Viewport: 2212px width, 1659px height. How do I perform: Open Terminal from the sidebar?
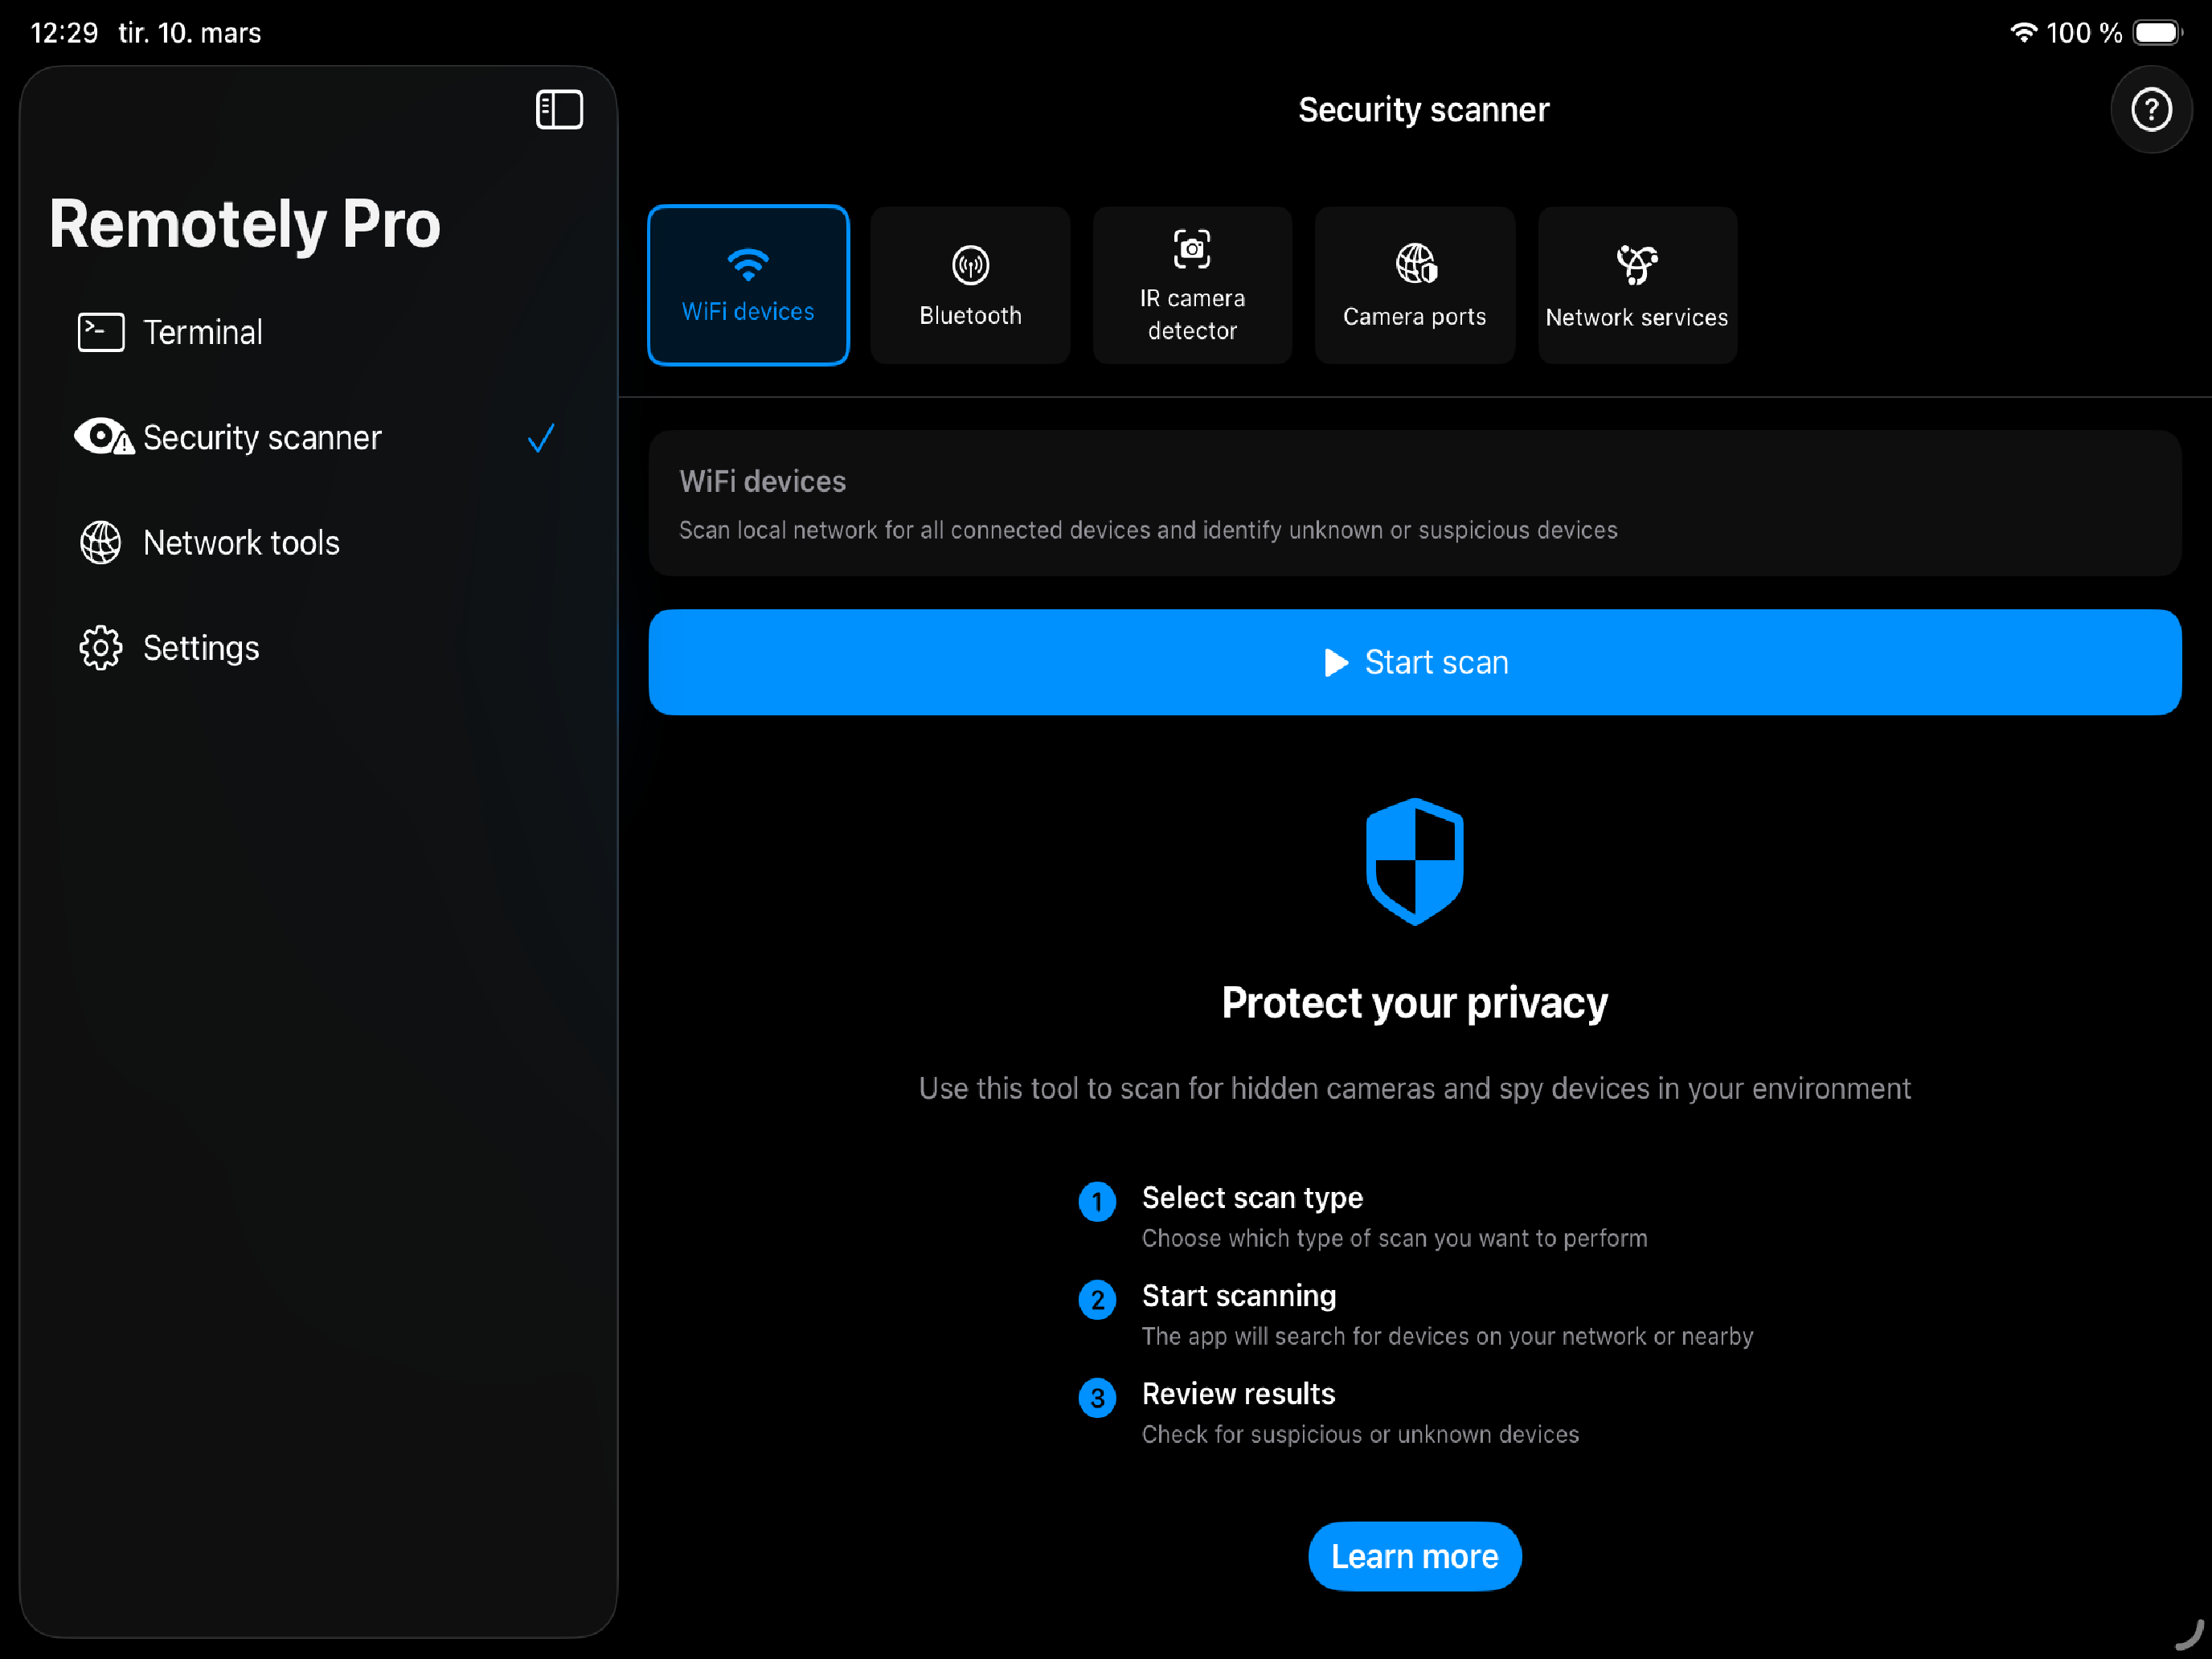(x=318, y=332)
